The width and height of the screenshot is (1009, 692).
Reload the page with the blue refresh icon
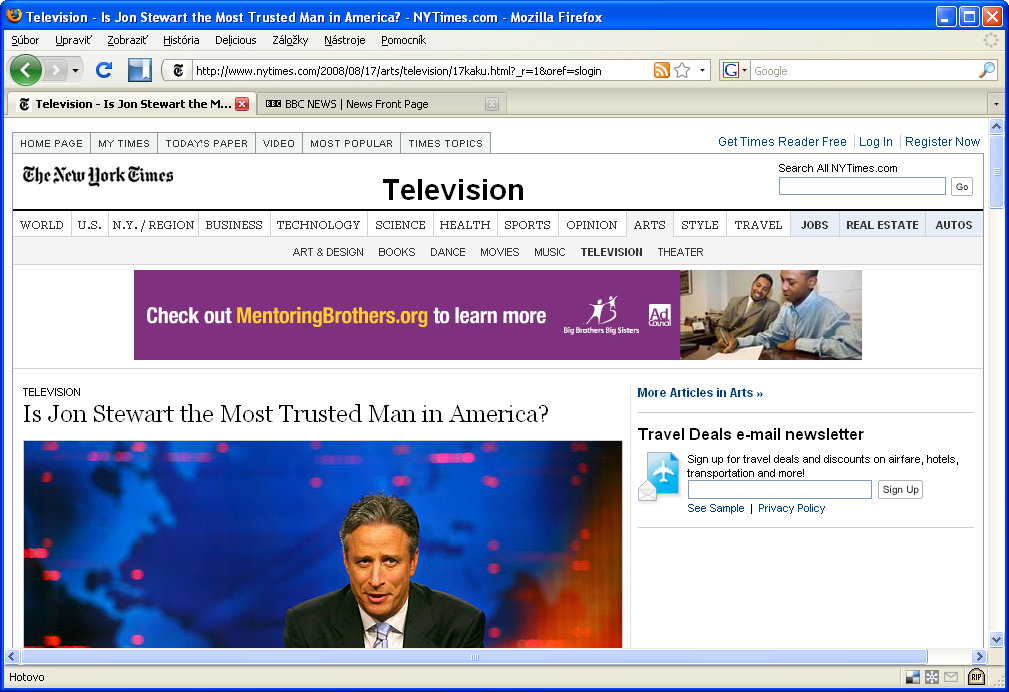click(x=104, y=70)
